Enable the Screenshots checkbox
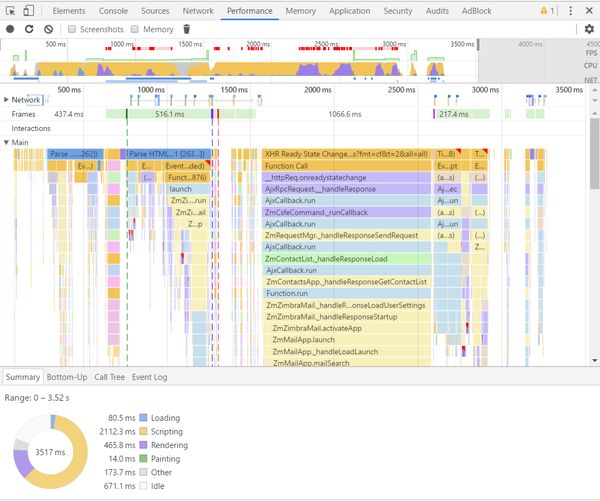600x501 pixels. tap(72, 29)
